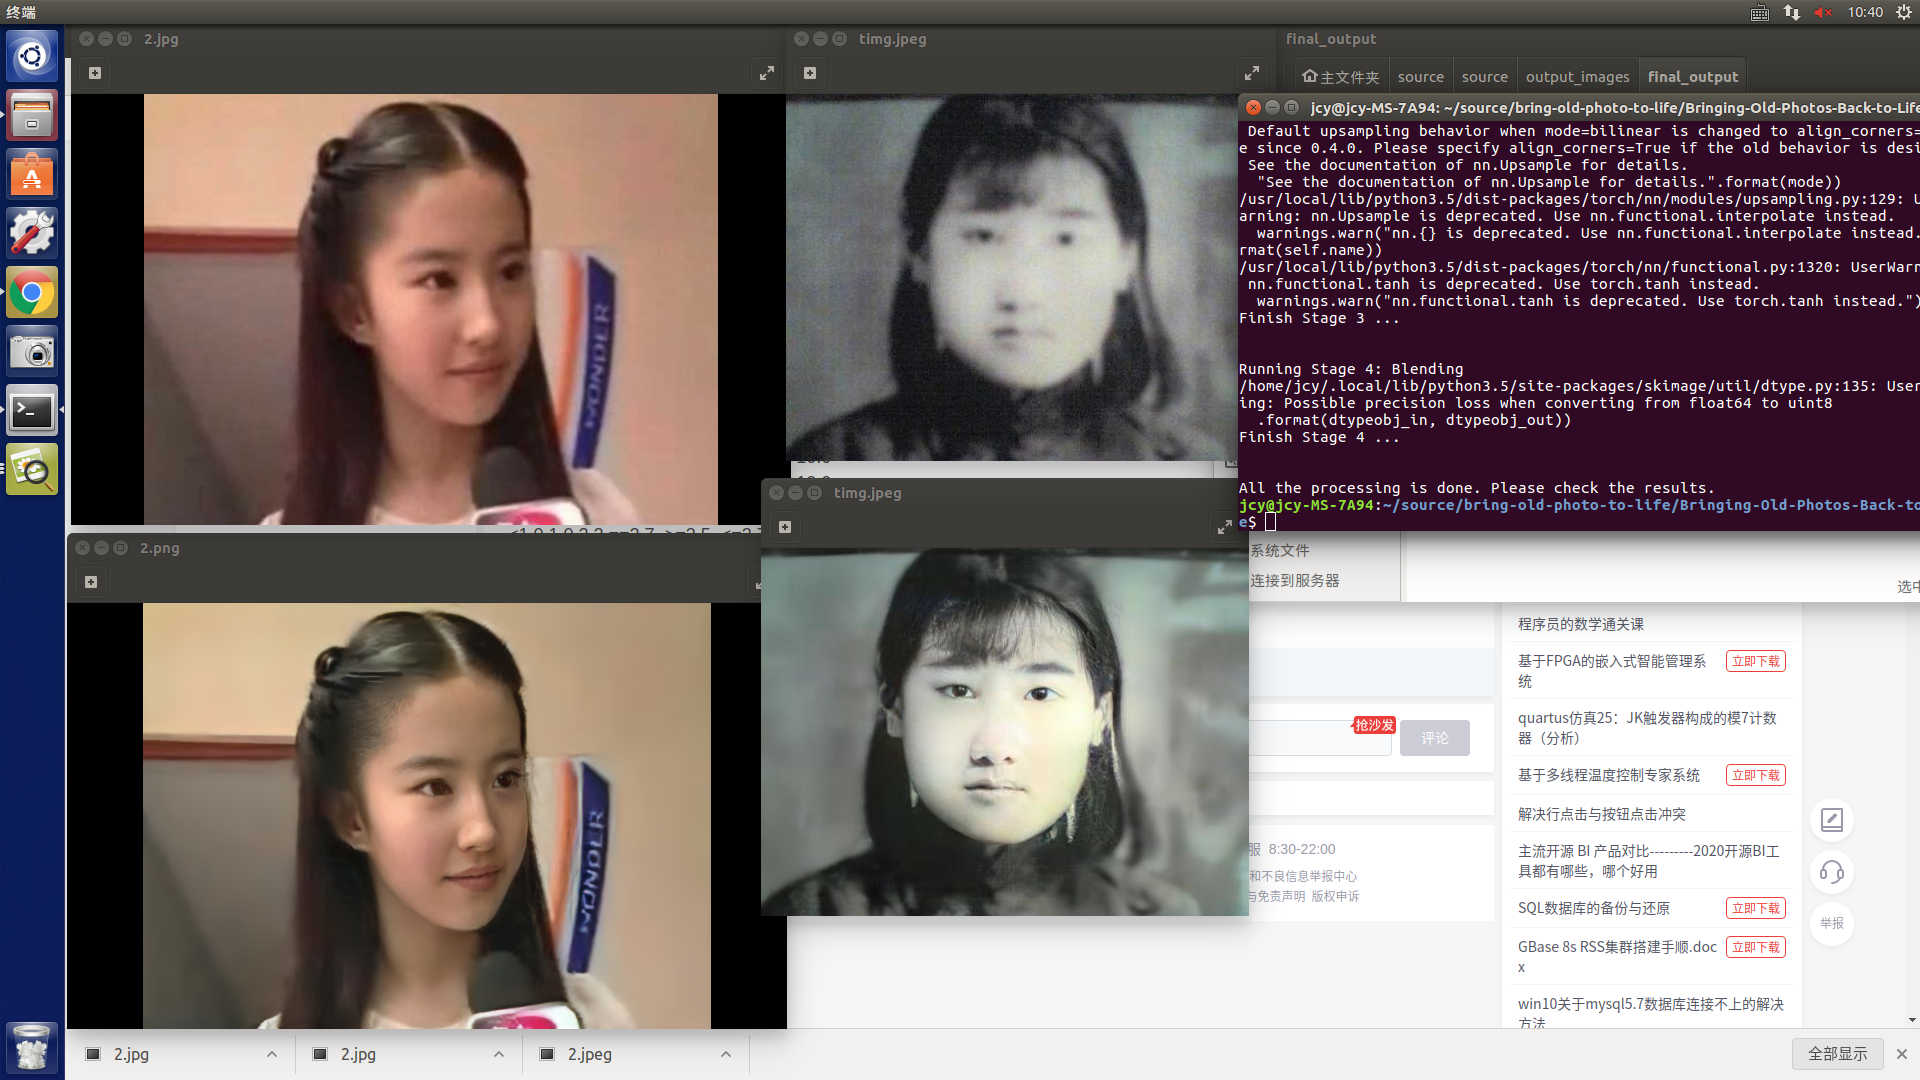The width and height of the screenshot is (1920, 1080).
Task: Open SQL数据库的备份与还原 link
Action: tap(1594, 908)
